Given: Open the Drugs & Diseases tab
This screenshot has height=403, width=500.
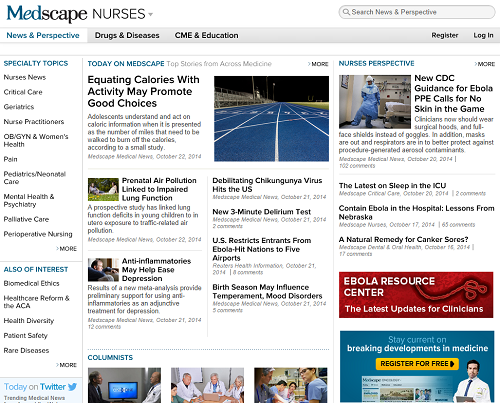Looking at the screenshot, I should [x=127, y=35].
